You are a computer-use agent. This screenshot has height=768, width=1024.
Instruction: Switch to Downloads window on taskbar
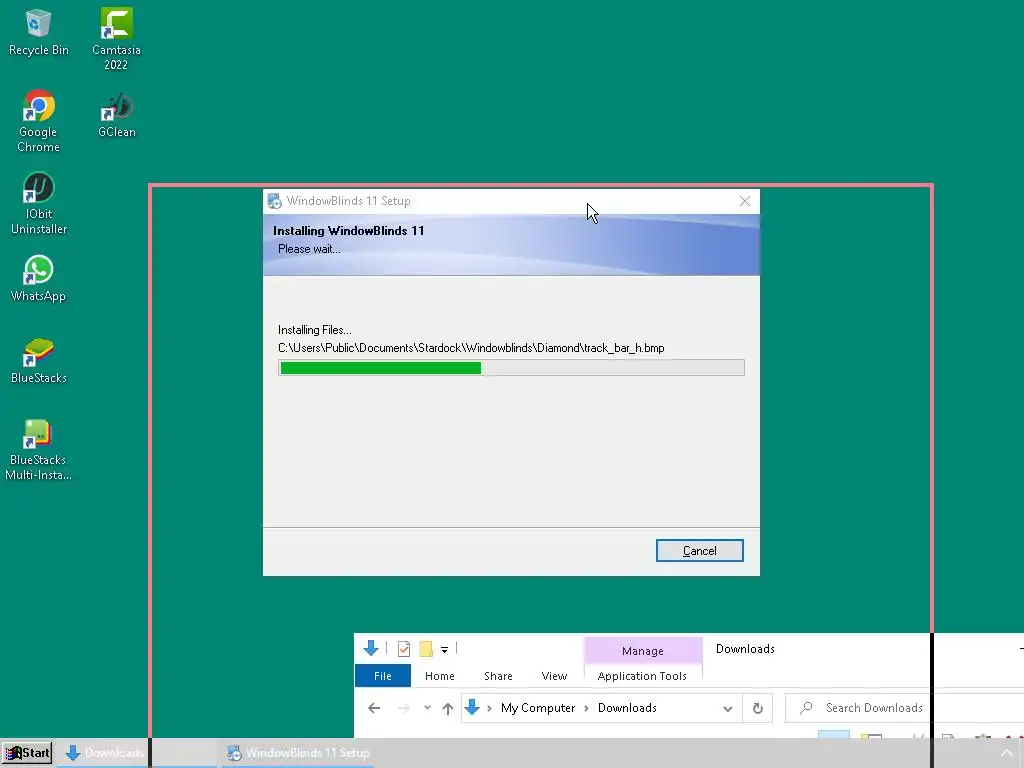(x=104, y=753)
